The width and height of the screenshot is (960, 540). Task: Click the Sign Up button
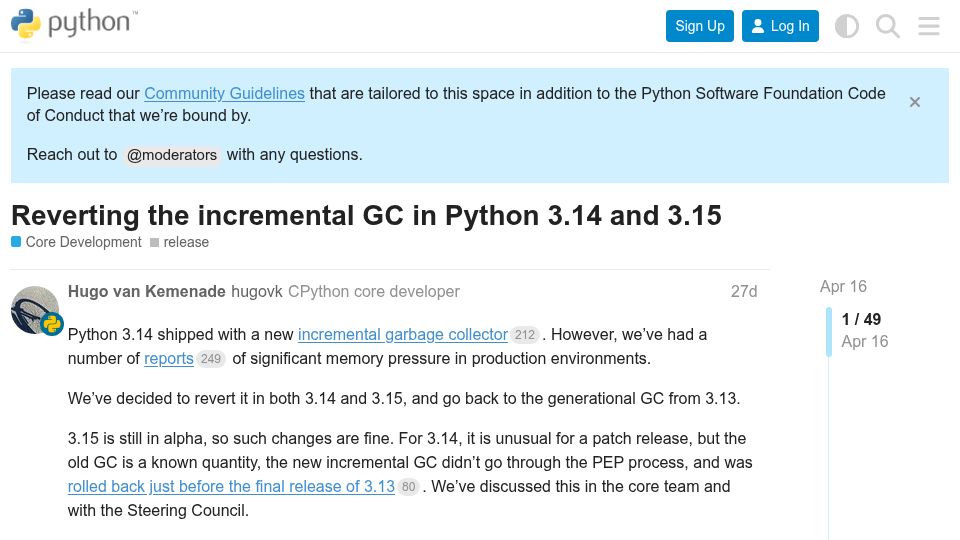click(700, 26)
